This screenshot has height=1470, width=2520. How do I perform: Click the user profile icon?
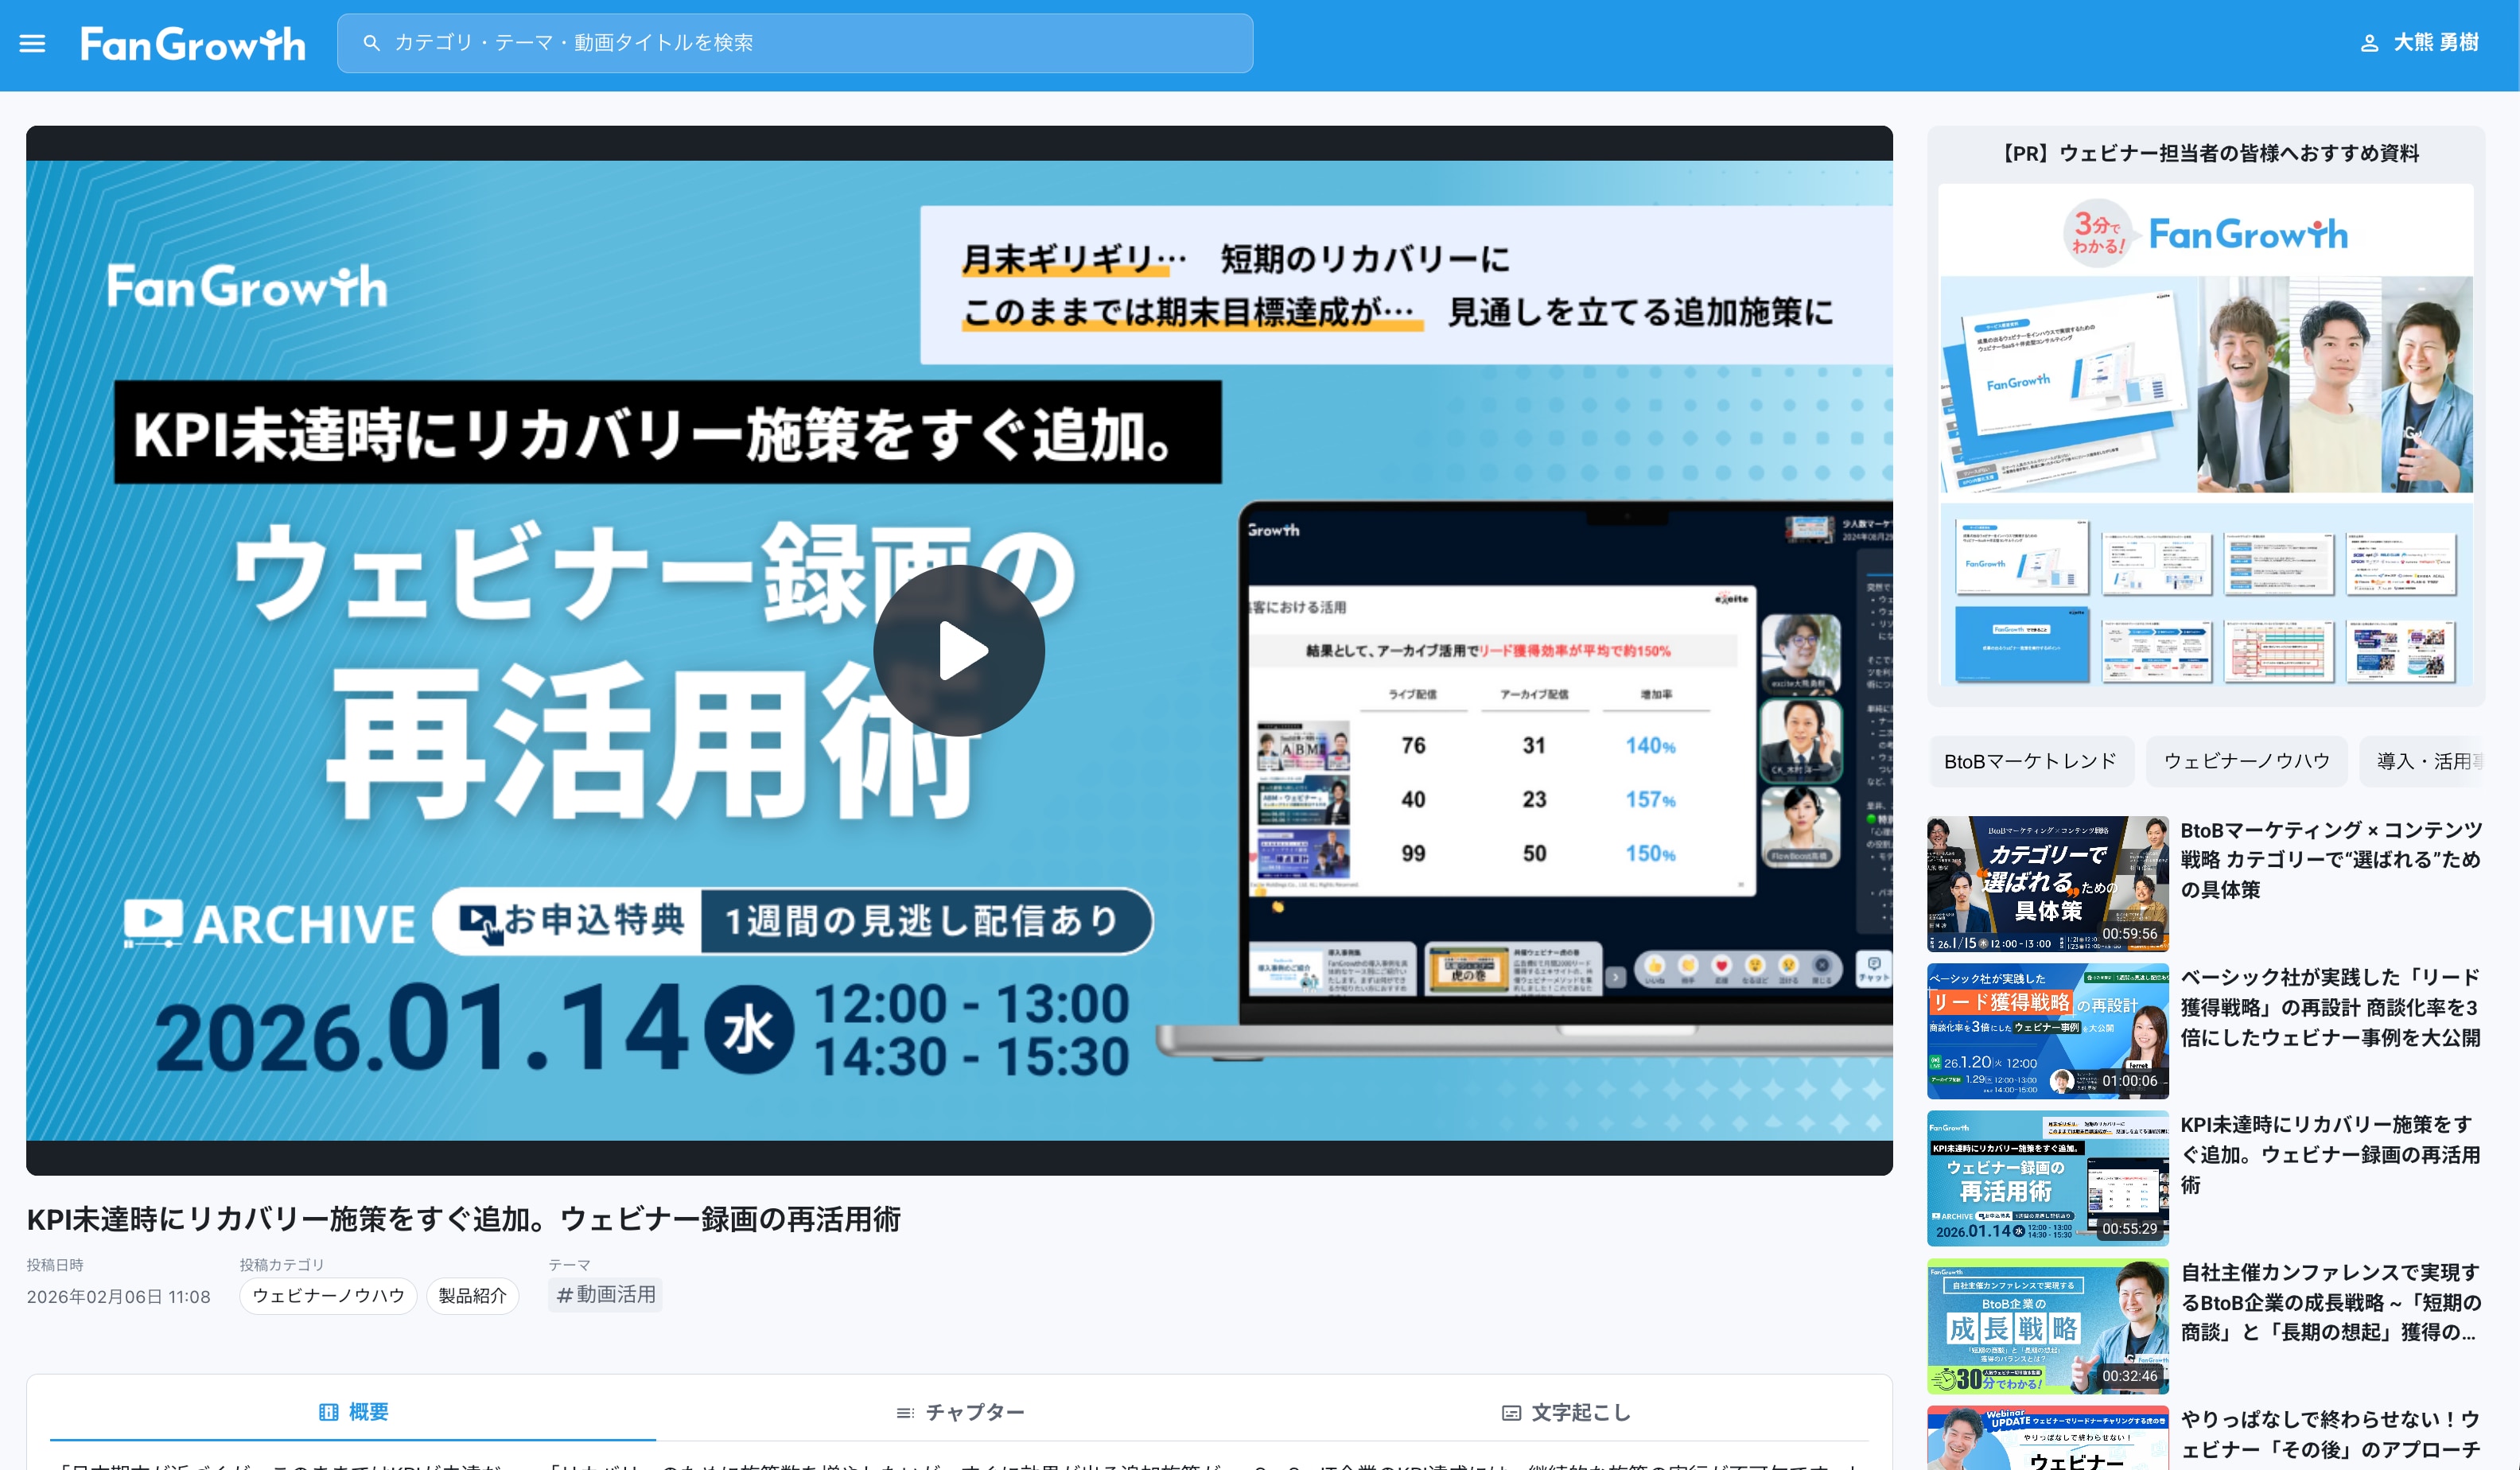pyautogui.click(x=2369, y=43)
